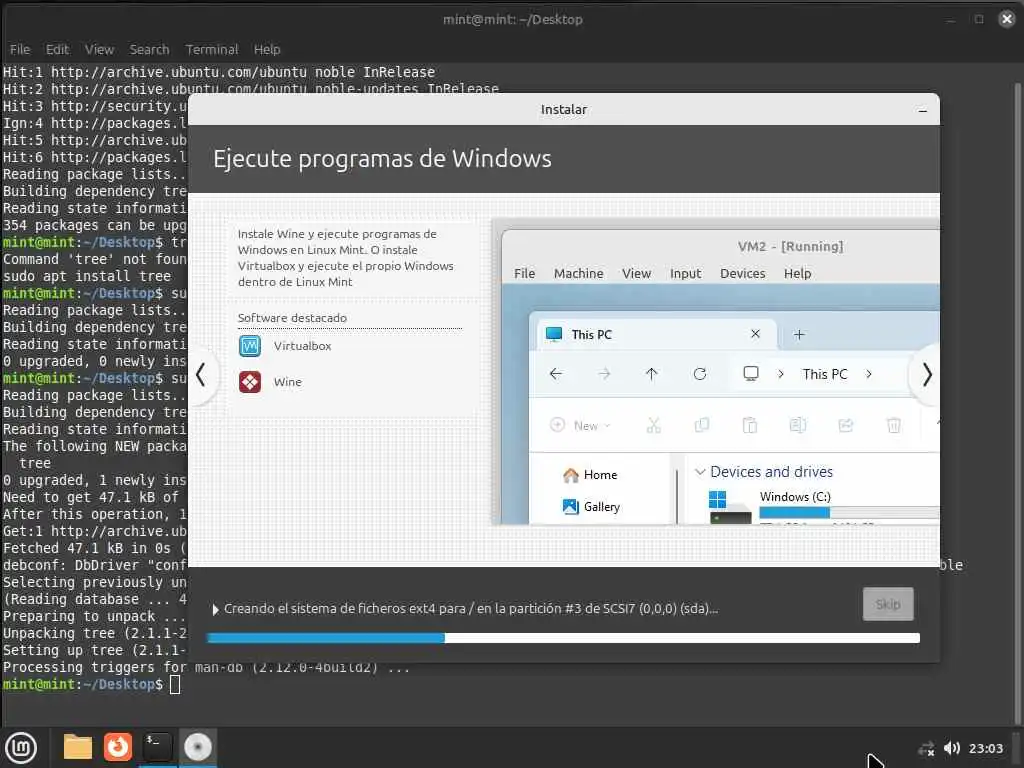Click the Skip button in installer

(x=888, y=604)
